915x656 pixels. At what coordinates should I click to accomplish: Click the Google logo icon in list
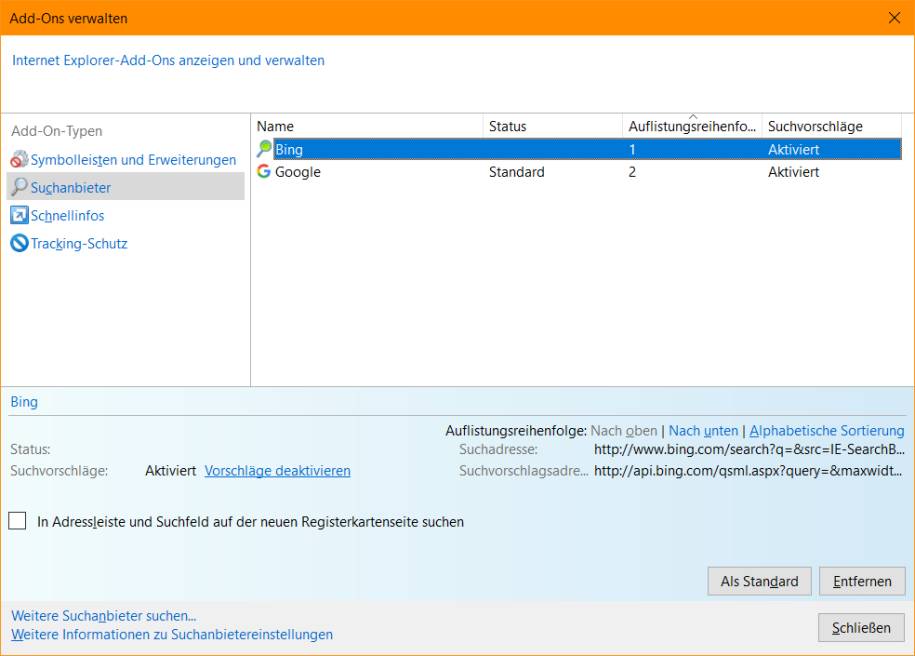(x=264, y=172)
